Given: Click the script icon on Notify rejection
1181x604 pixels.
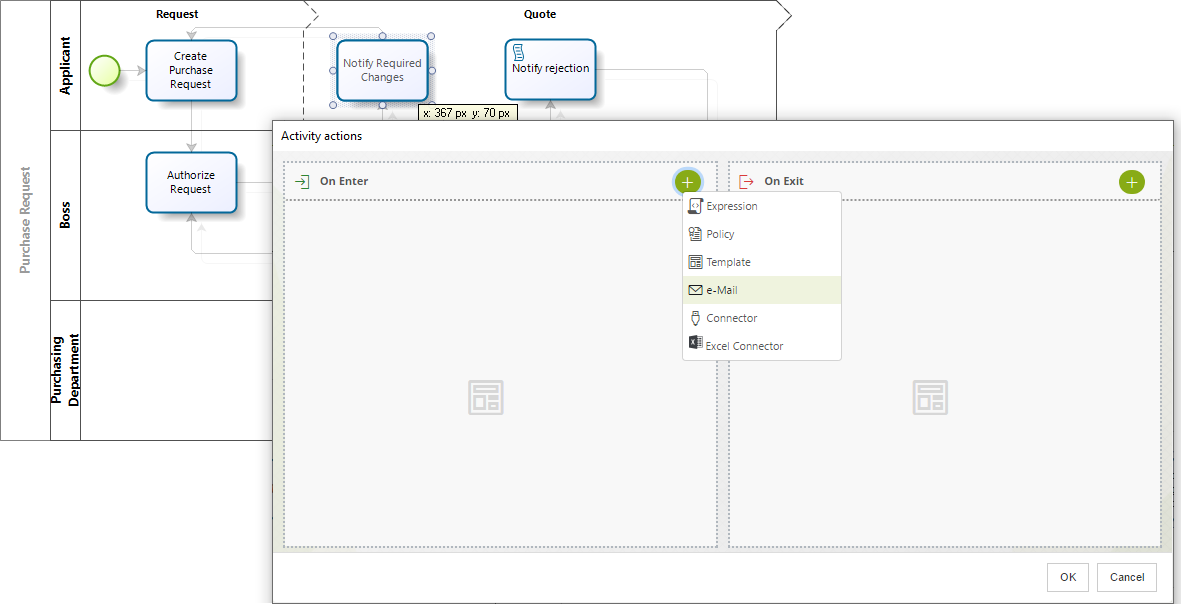Looking at the screenshot, I should 518,52.
